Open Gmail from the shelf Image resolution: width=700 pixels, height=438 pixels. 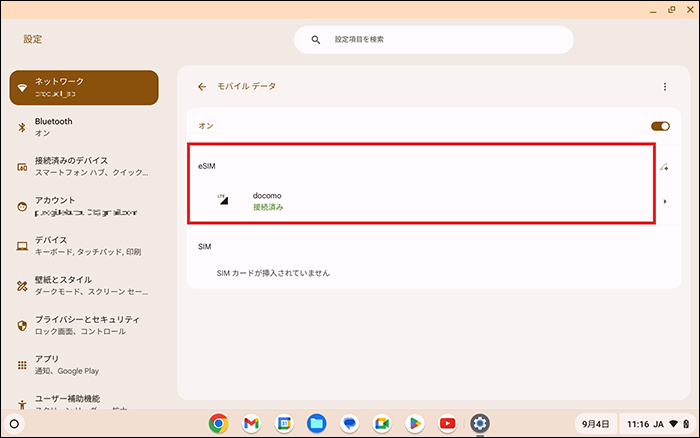tap(251, 423)
